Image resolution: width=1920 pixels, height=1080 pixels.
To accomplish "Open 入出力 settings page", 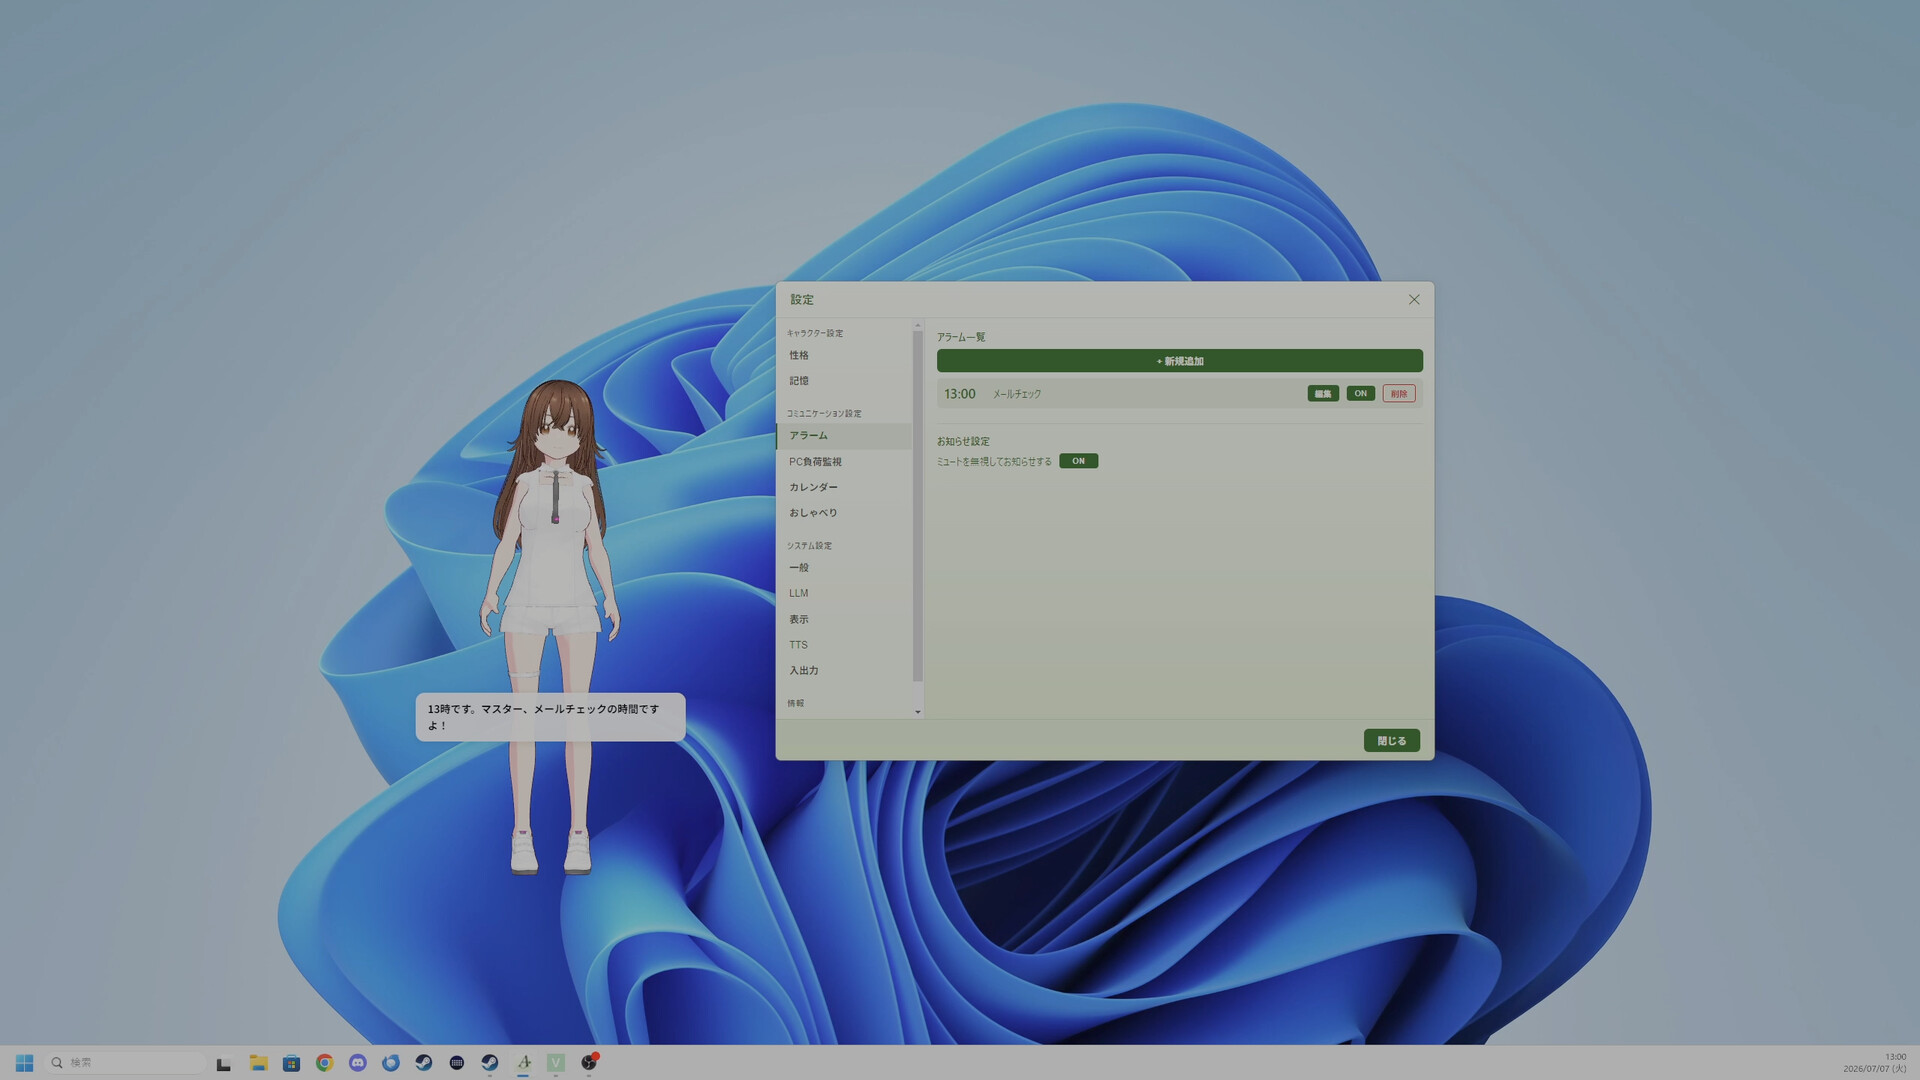I will (844, 671).
